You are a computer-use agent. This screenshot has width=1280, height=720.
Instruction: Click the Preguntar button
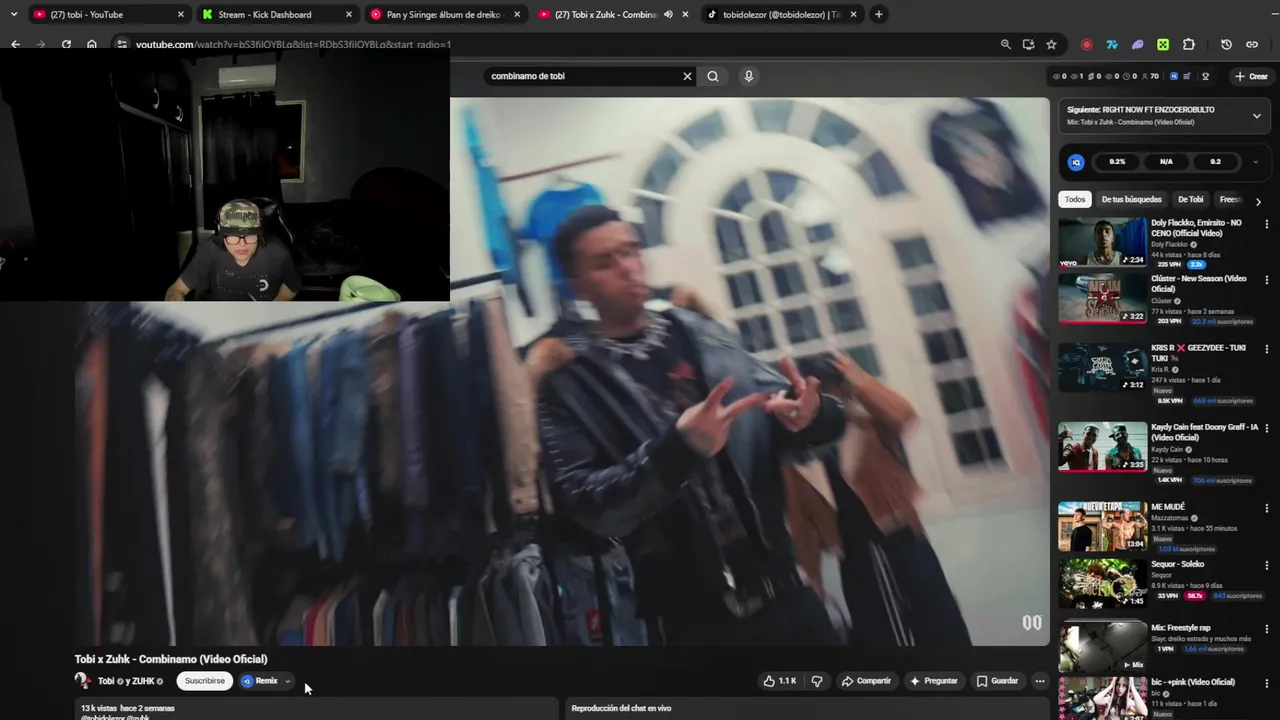pos(933,681)
